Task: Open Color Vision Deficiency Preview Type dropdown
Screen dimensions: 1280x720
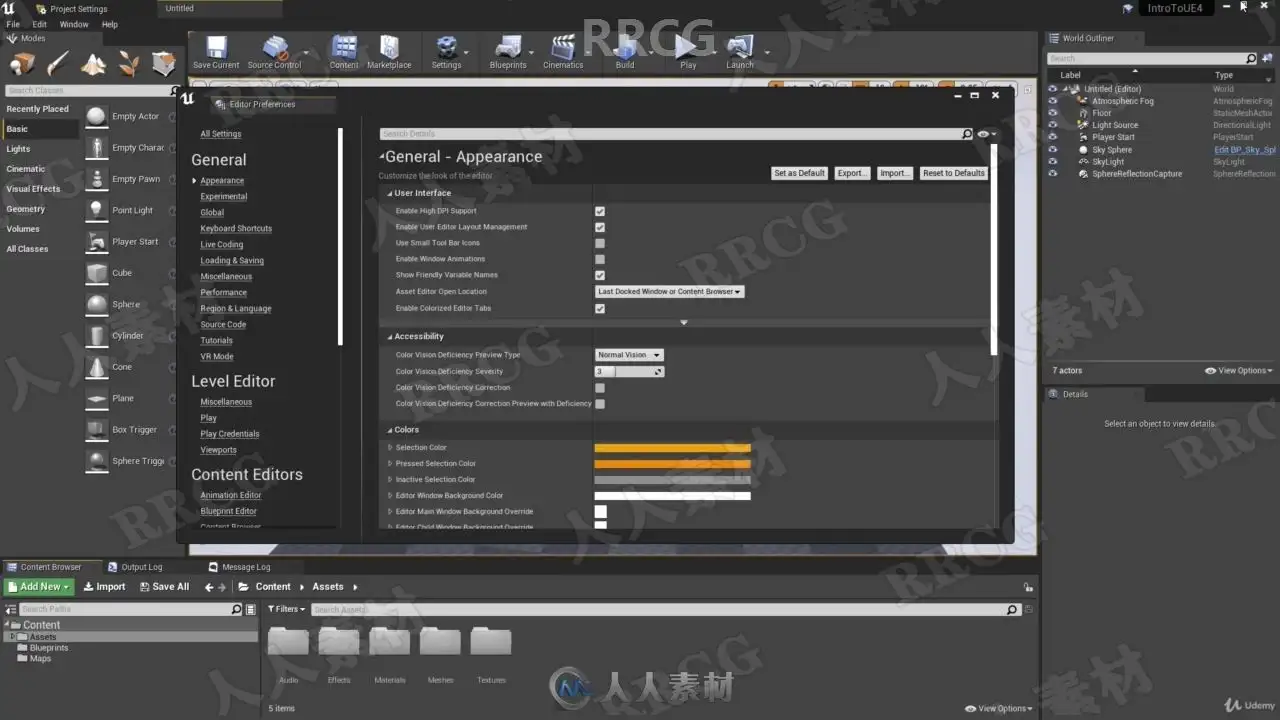Action: (629, 355)
